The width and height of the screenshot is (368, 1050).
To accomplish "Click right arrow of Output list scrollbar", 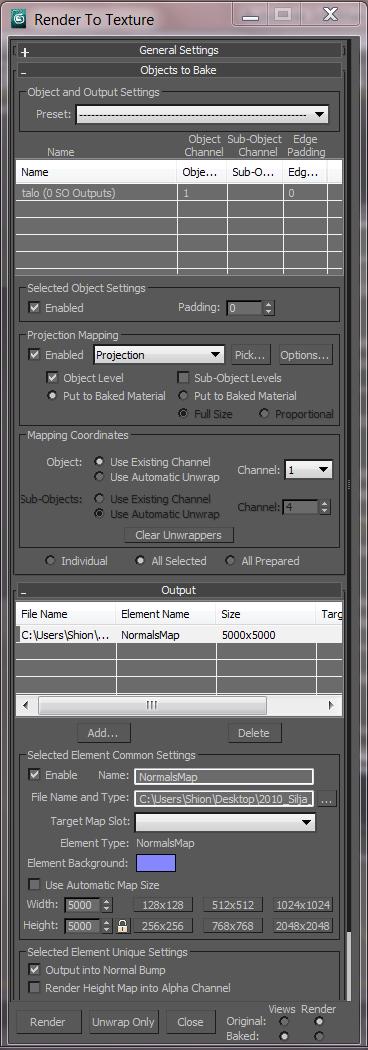I will (331, 705).
